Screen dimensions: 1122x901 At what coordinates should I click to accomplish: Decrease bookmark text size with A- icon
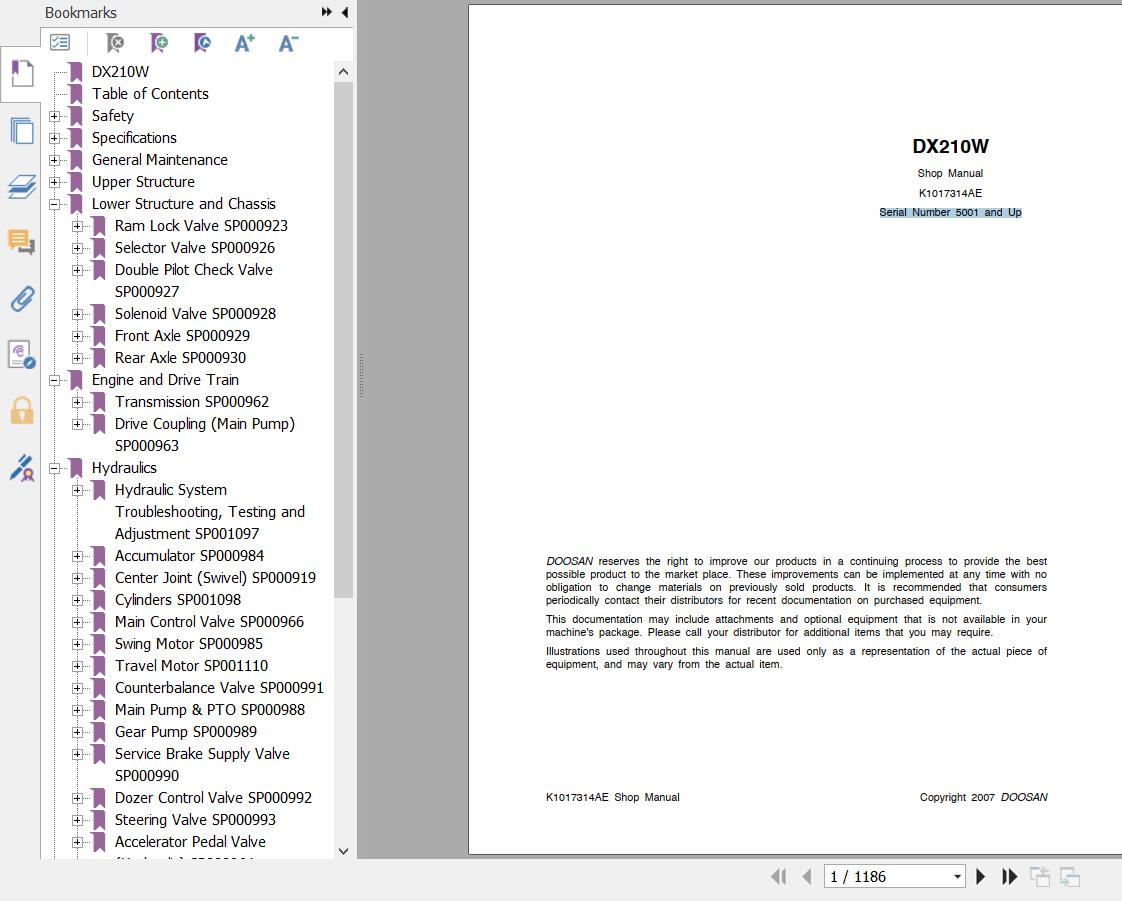288,43
